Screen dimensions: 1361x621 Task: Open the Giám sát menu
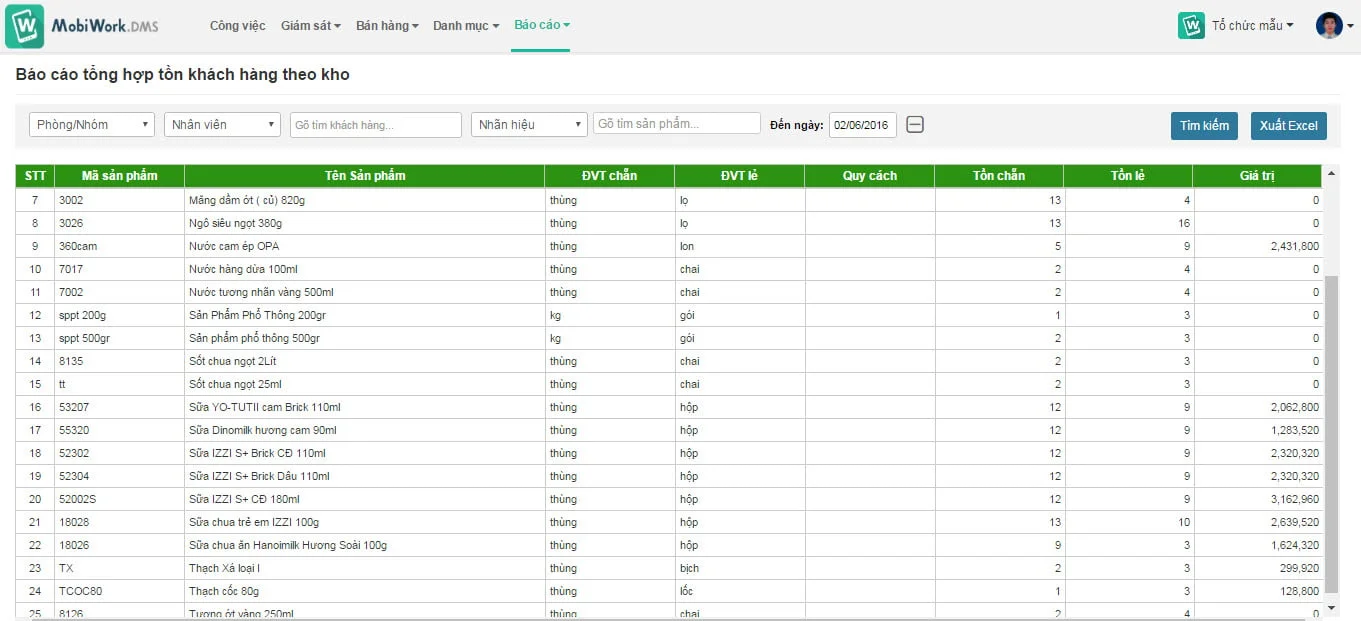pyautogui.click(x=310, y=26)
